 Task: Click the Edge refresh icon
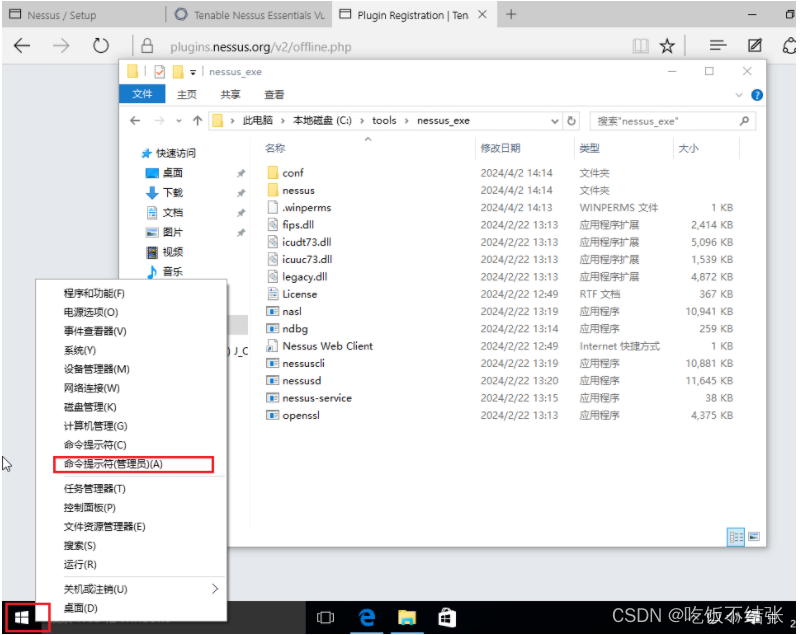[101, 46]
